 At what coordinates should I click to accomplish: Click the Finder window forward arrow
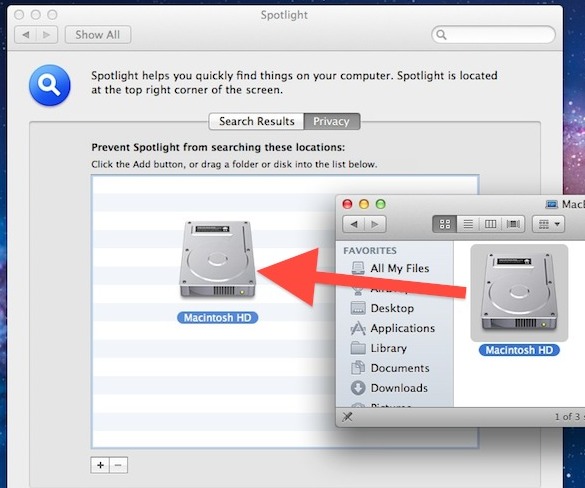coord(375,224)
